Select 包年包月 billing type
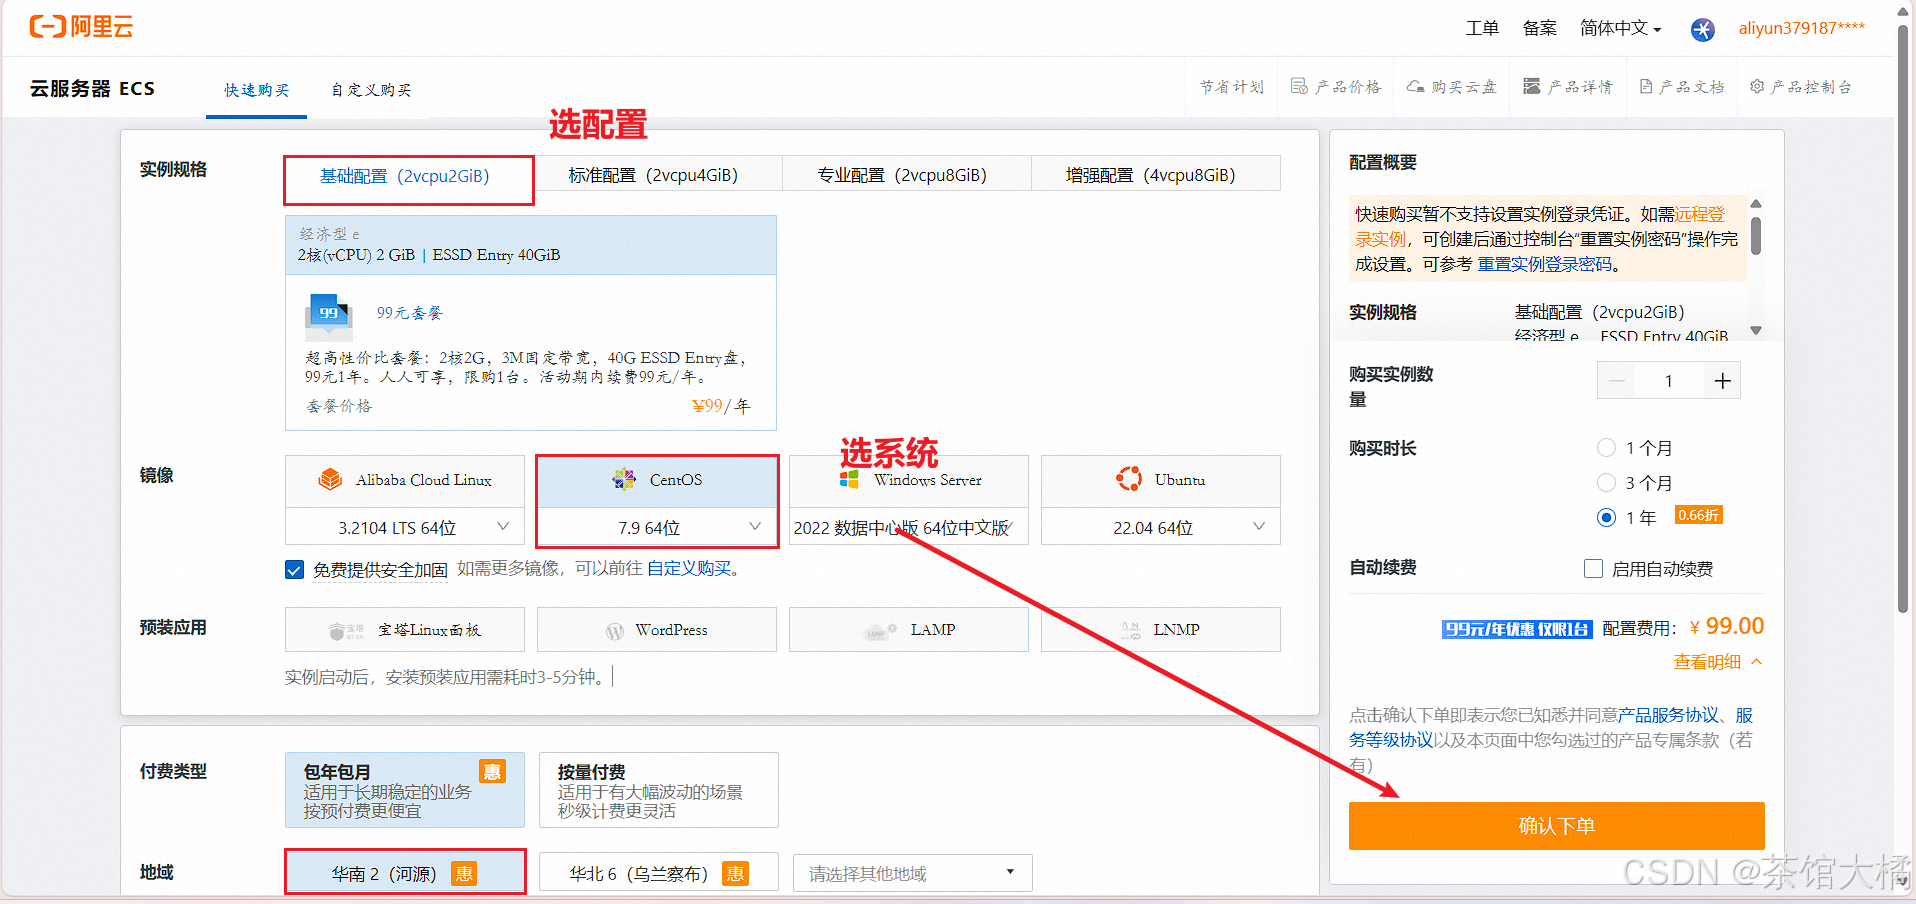 tap(405, 790)
